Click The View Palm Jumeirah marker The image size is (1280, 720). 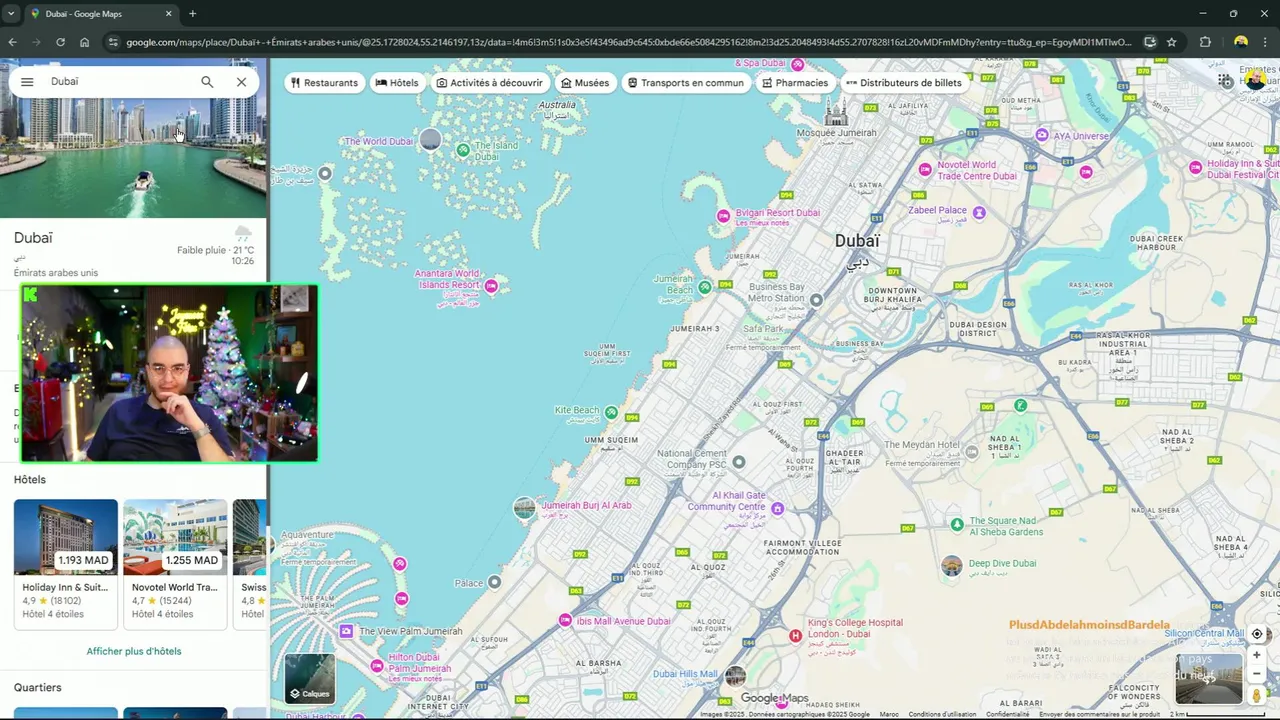tap(346, 631)
